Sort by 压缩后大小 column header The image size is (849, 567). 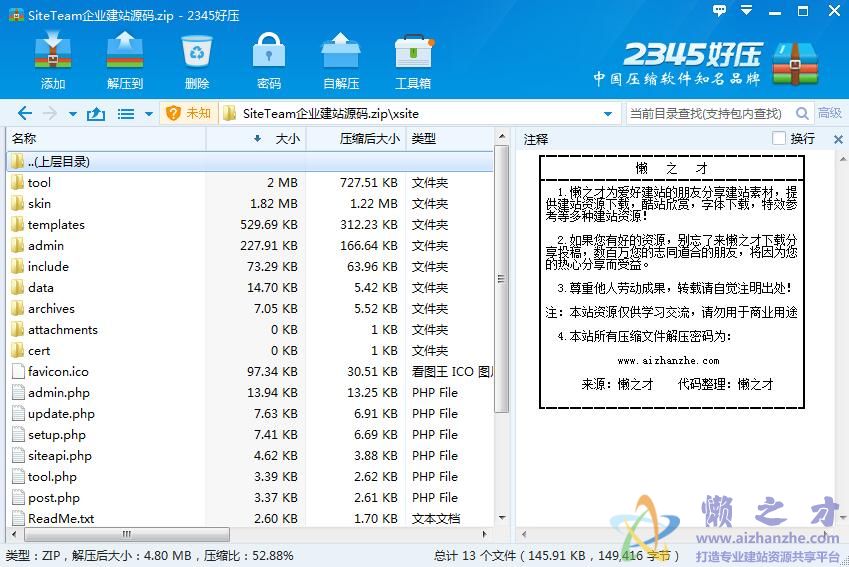coord(356,139)
